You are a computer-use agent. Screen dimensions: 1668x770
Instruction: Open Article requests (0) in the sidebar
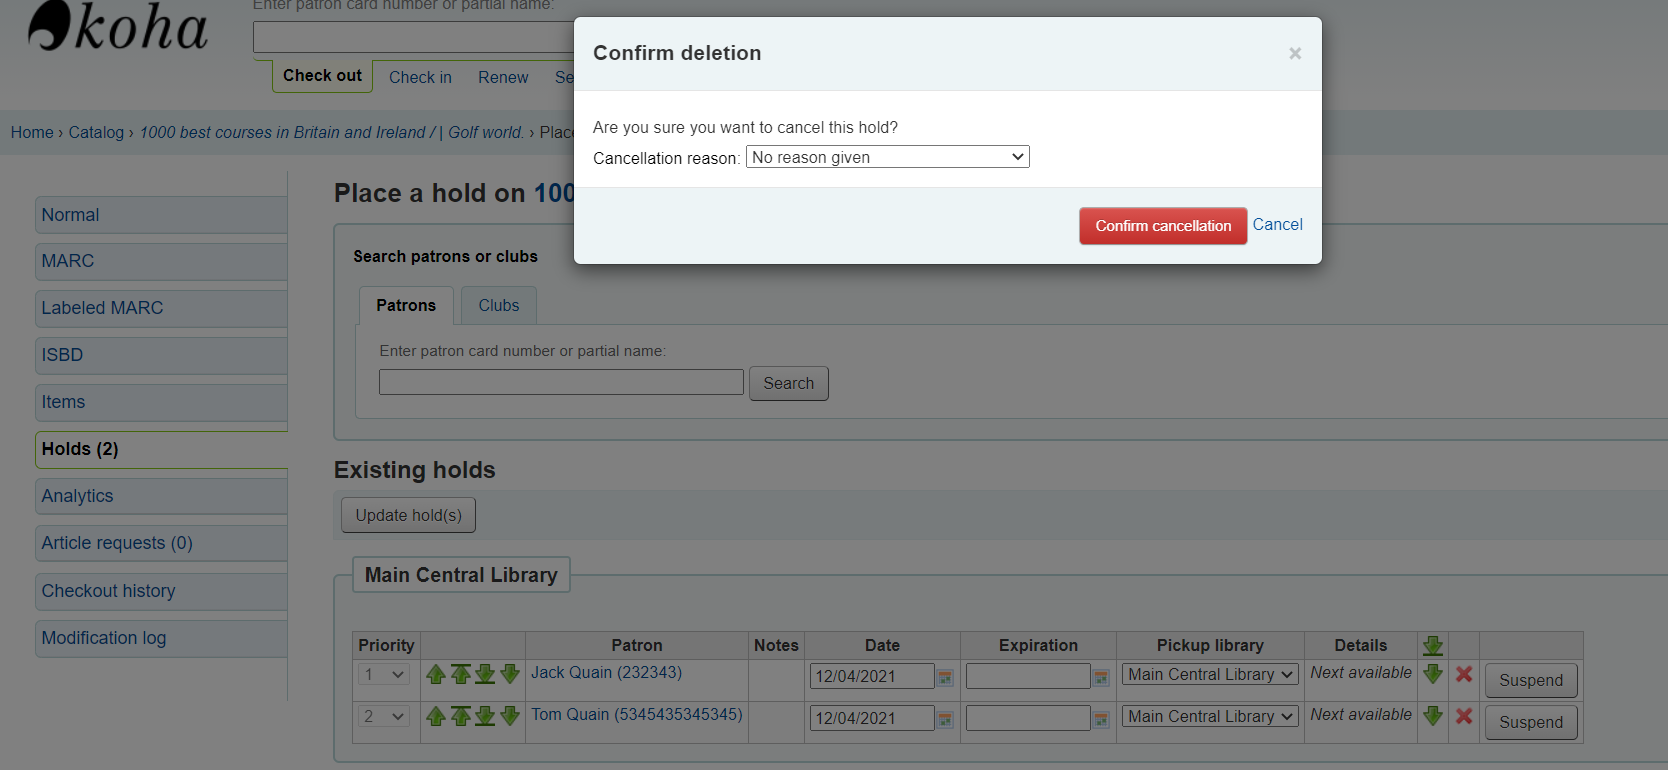click(161, 543)
